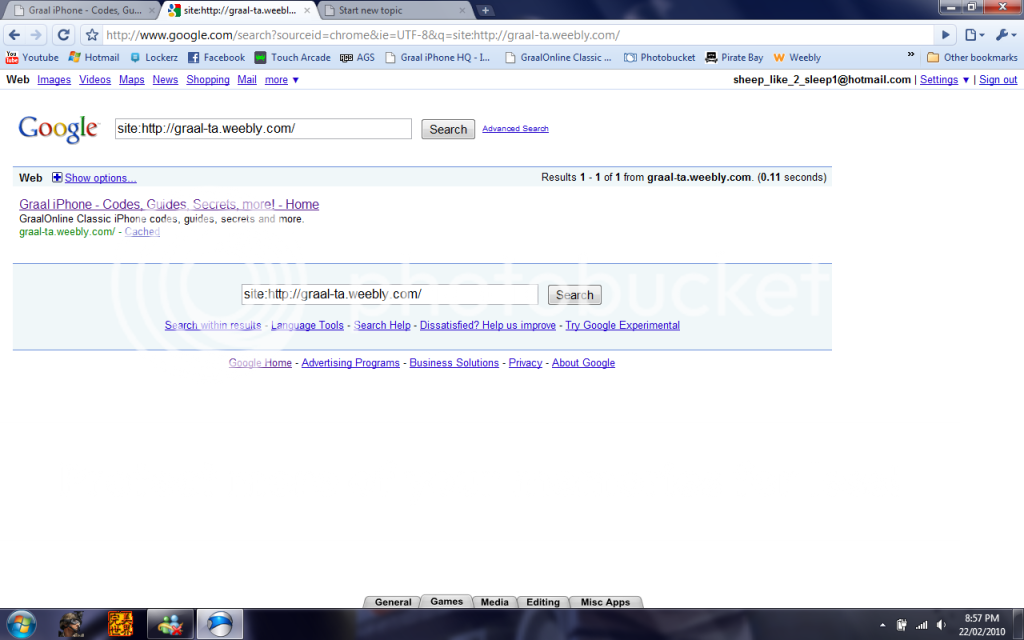Open the Images search category
This screenshot has height=640, width=1024.
tap(54, 80)
